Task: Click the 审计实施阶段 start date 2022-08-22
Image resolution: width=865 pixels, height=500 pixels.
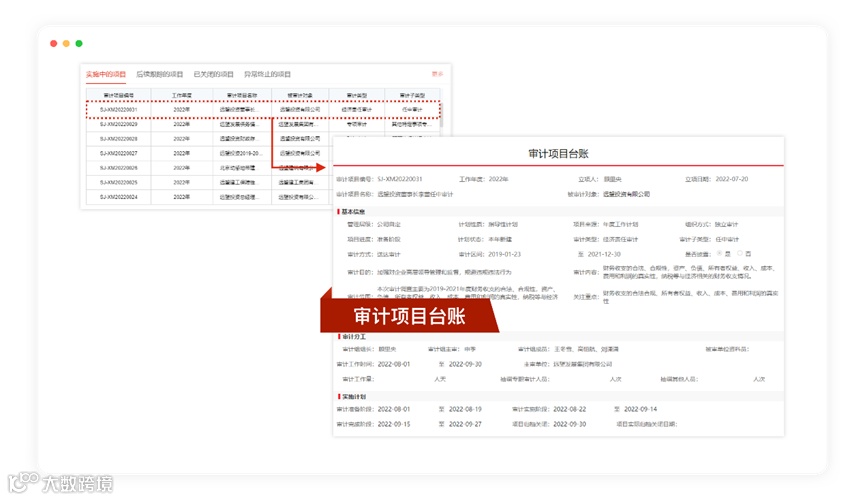Action: pos(569,409)
